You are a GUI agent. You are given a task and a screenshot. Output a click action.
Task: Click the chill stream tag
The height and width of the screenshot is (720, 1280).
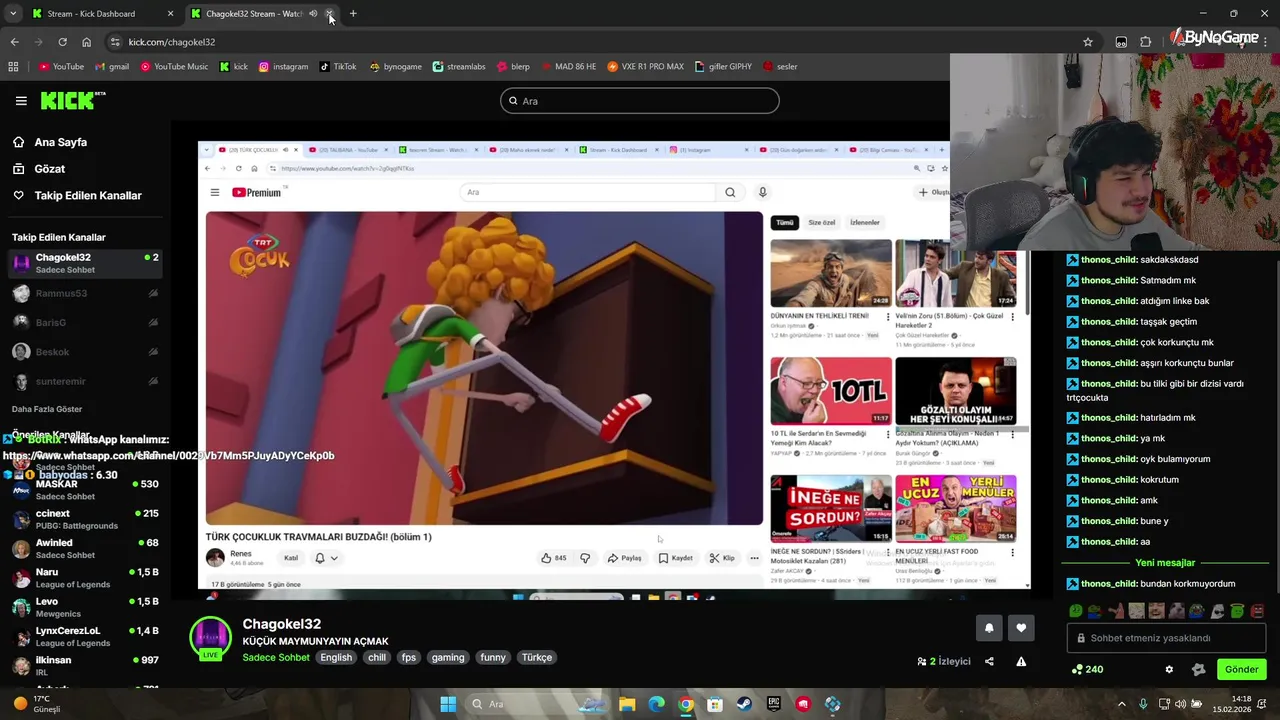(377, 657)
